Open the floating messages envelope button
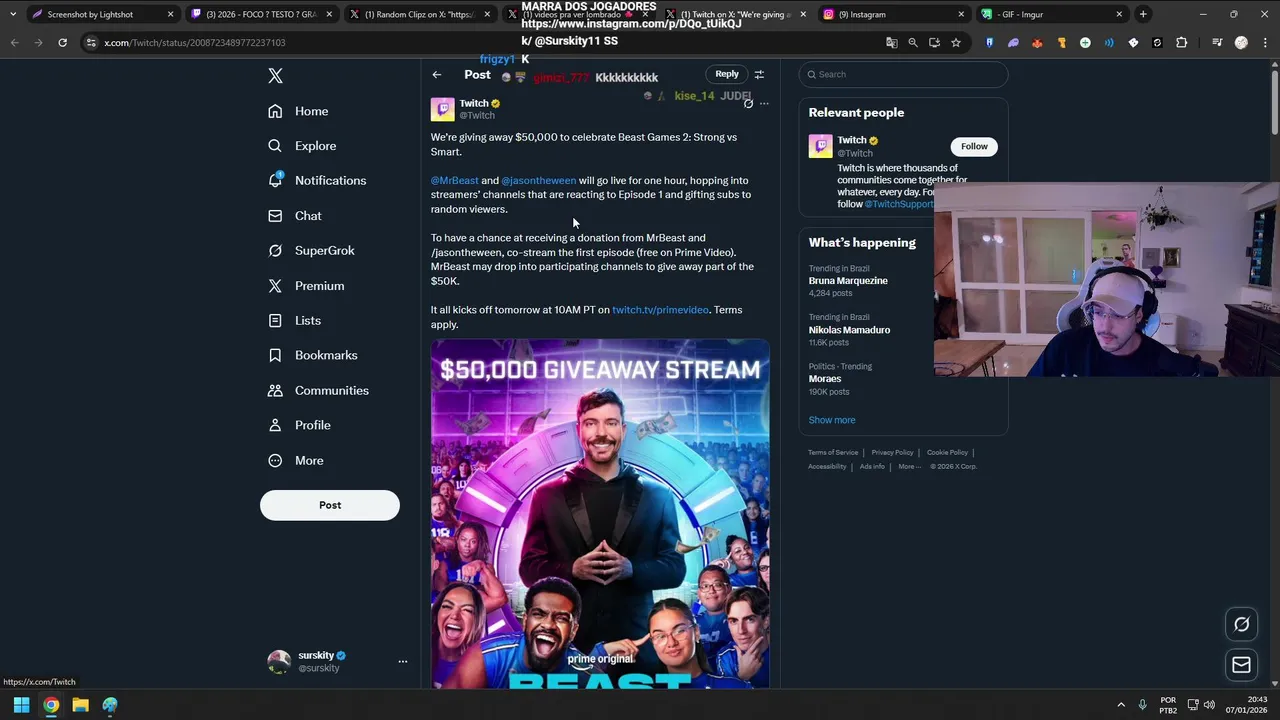 tap(1241, 664)
